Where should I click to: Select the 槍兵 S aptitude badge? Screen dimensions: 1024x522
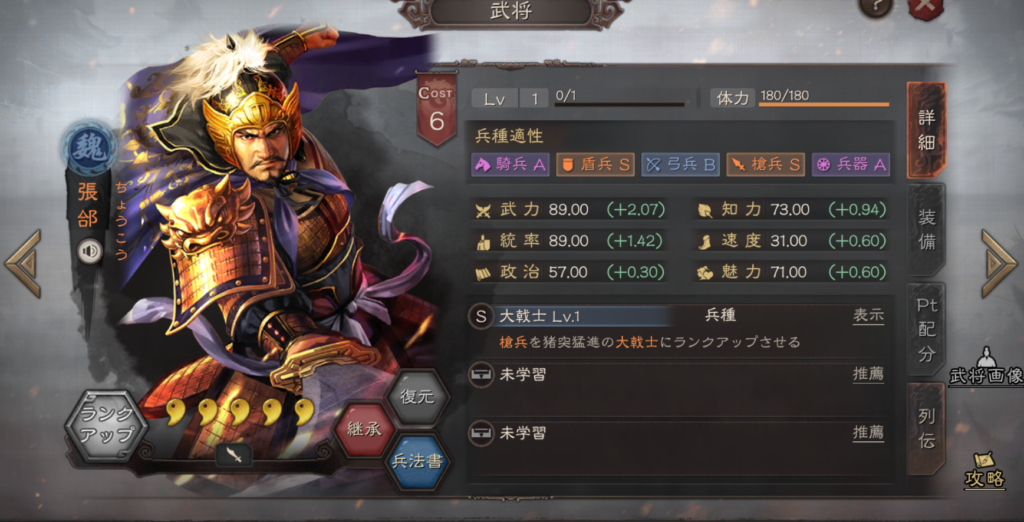coord(765,165)
